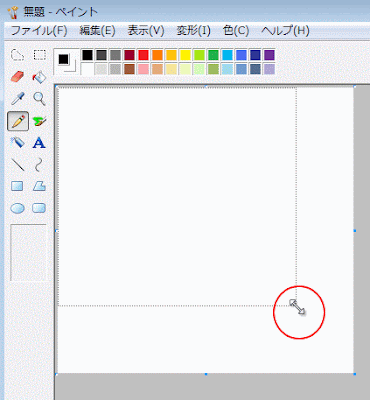
Task: Click the canvas bottom-right corner resize handle
Action: click(x=355, y=374)
